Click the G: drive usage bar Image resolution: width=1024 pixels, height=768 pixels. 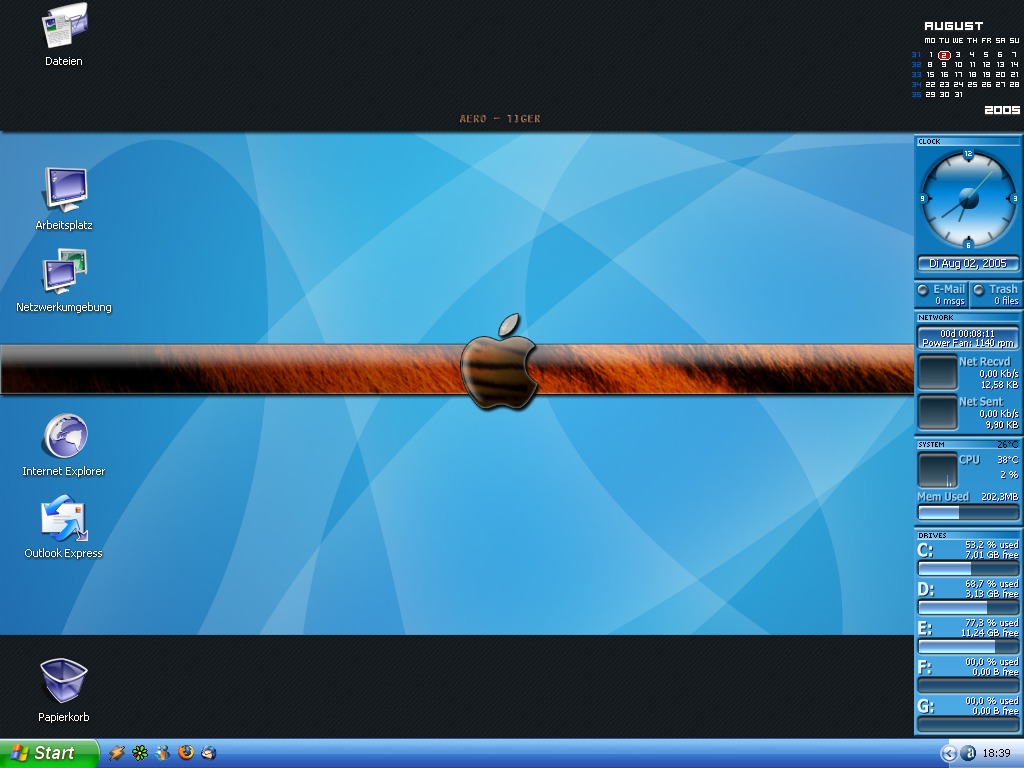pos(968,724)
